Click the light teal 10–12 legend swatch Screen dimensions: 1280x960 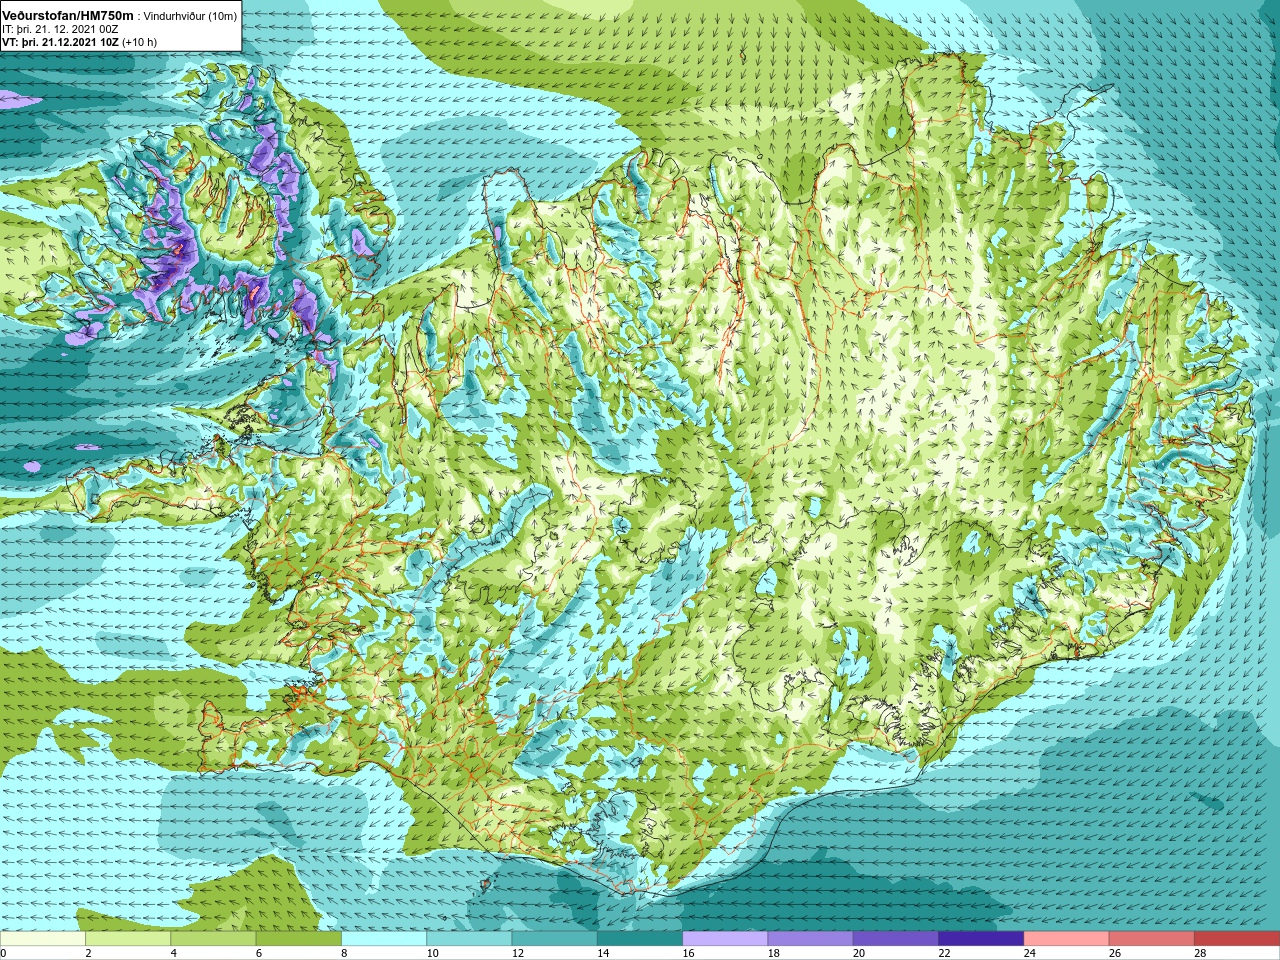pyautogui.click(x=469, y=938)
